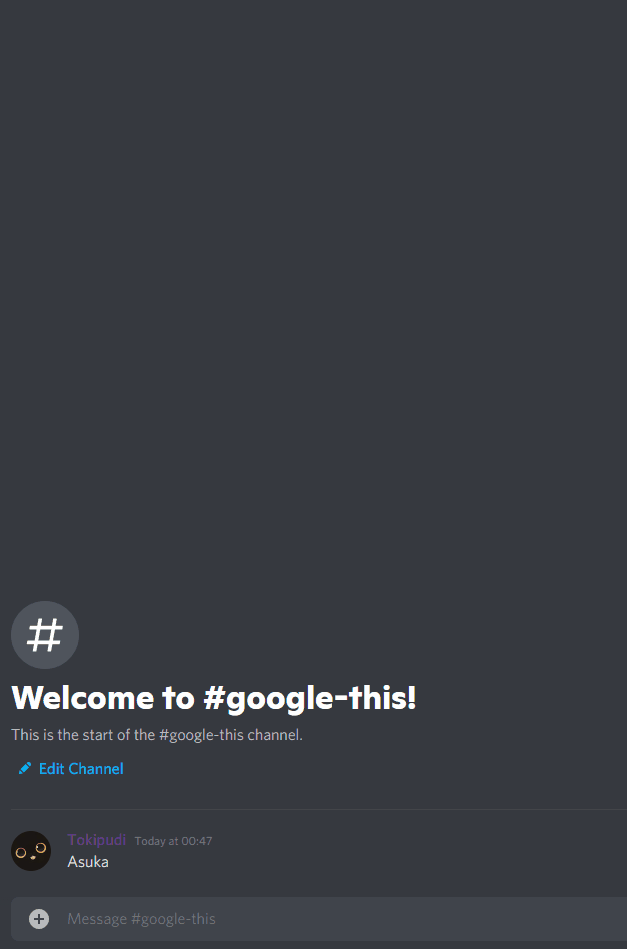Click the Tokipudi username

pyautogui.click(x=97, y=840)
